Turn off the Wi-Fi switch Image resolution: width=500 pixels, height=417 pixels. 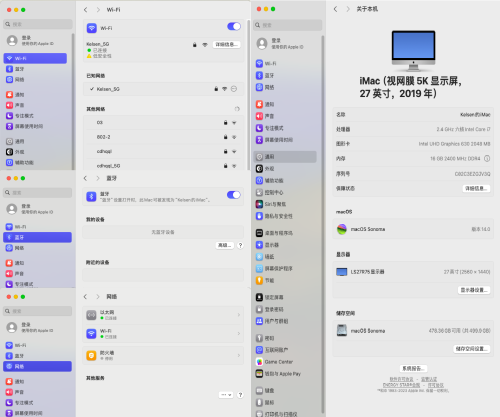click(234, 26)
